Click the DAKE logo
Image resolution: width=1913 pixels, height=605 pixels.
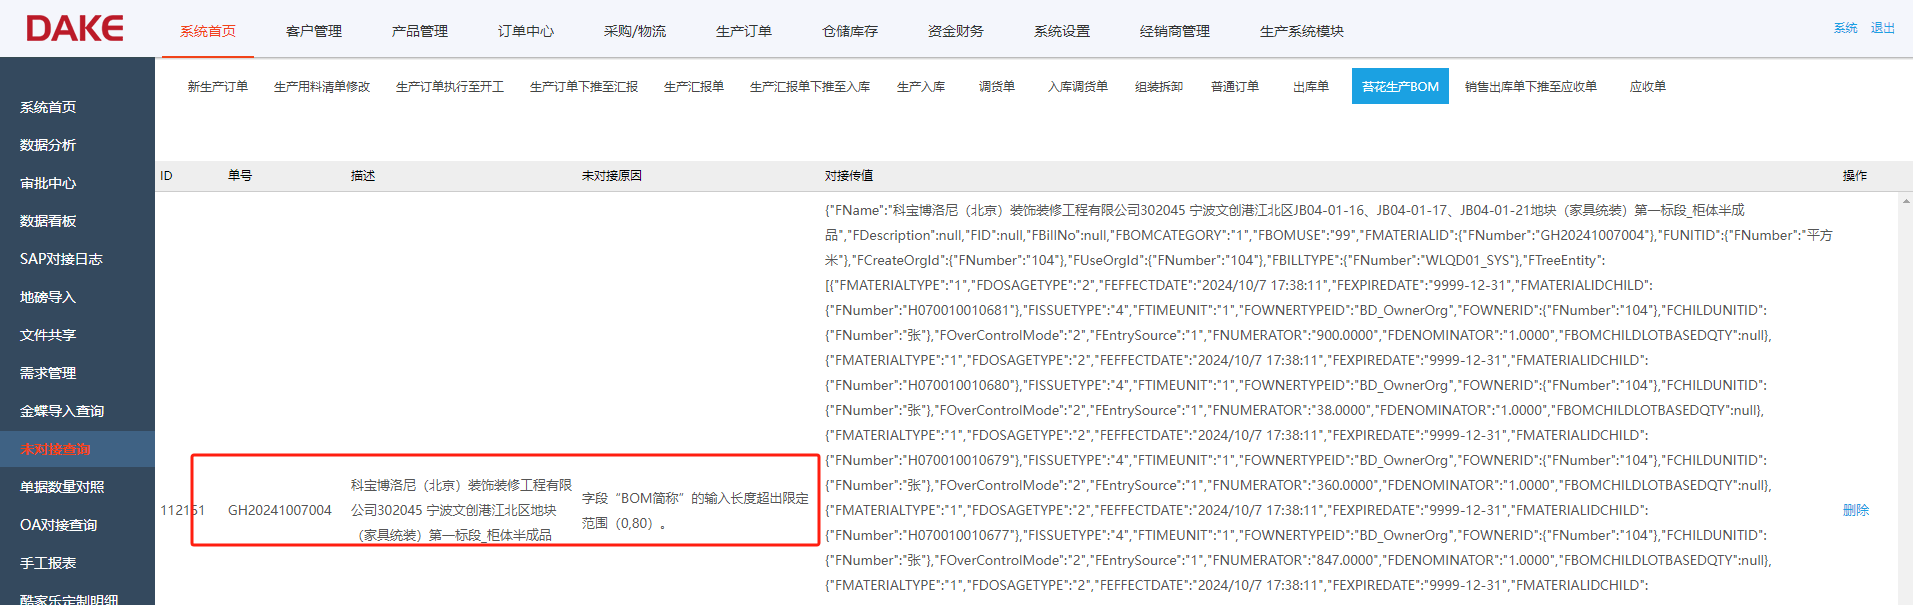(x=75, y=29)
